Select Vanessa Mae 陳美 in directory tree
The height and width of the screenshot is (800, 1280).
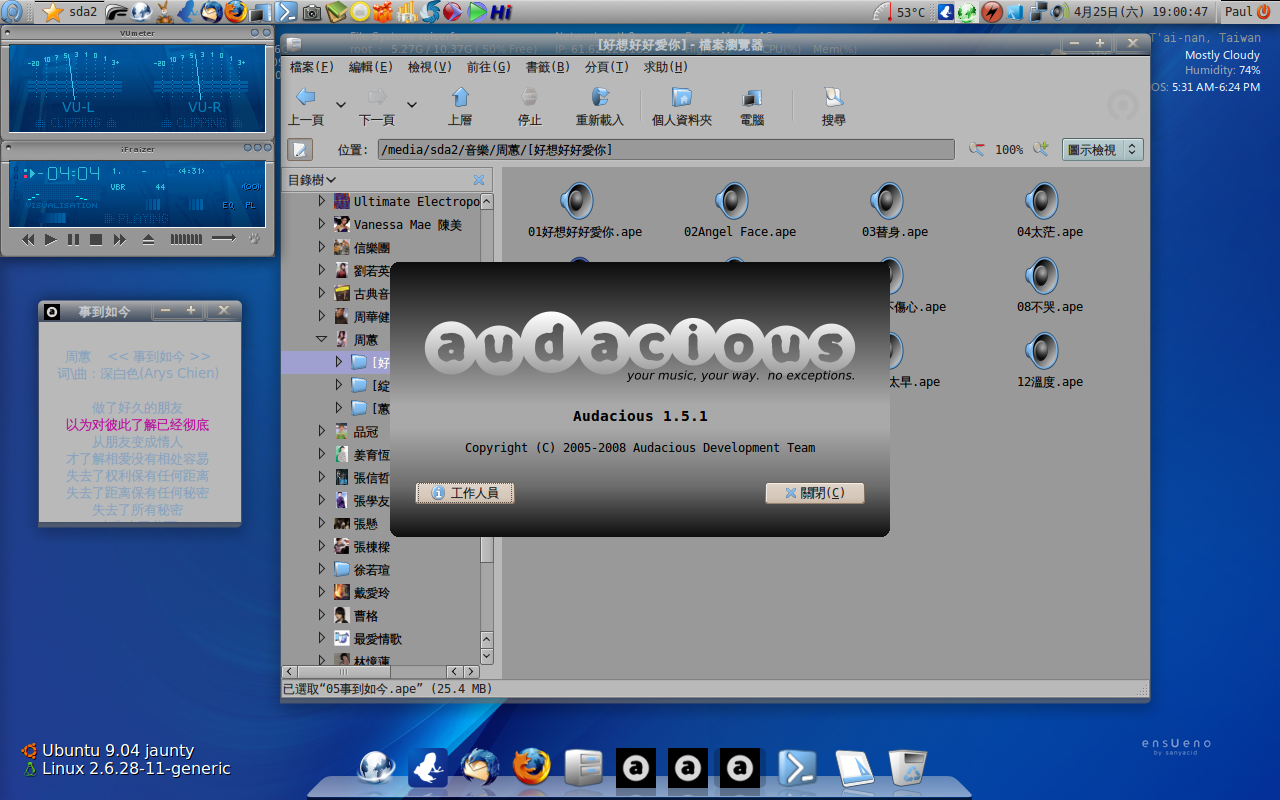407,225
